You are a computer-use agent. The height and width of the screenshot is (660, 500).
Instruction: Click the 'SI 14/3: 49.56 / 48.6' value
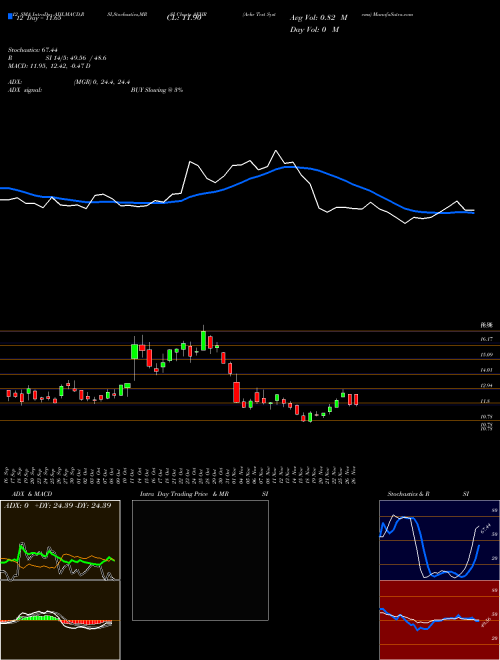pos(76,58)
